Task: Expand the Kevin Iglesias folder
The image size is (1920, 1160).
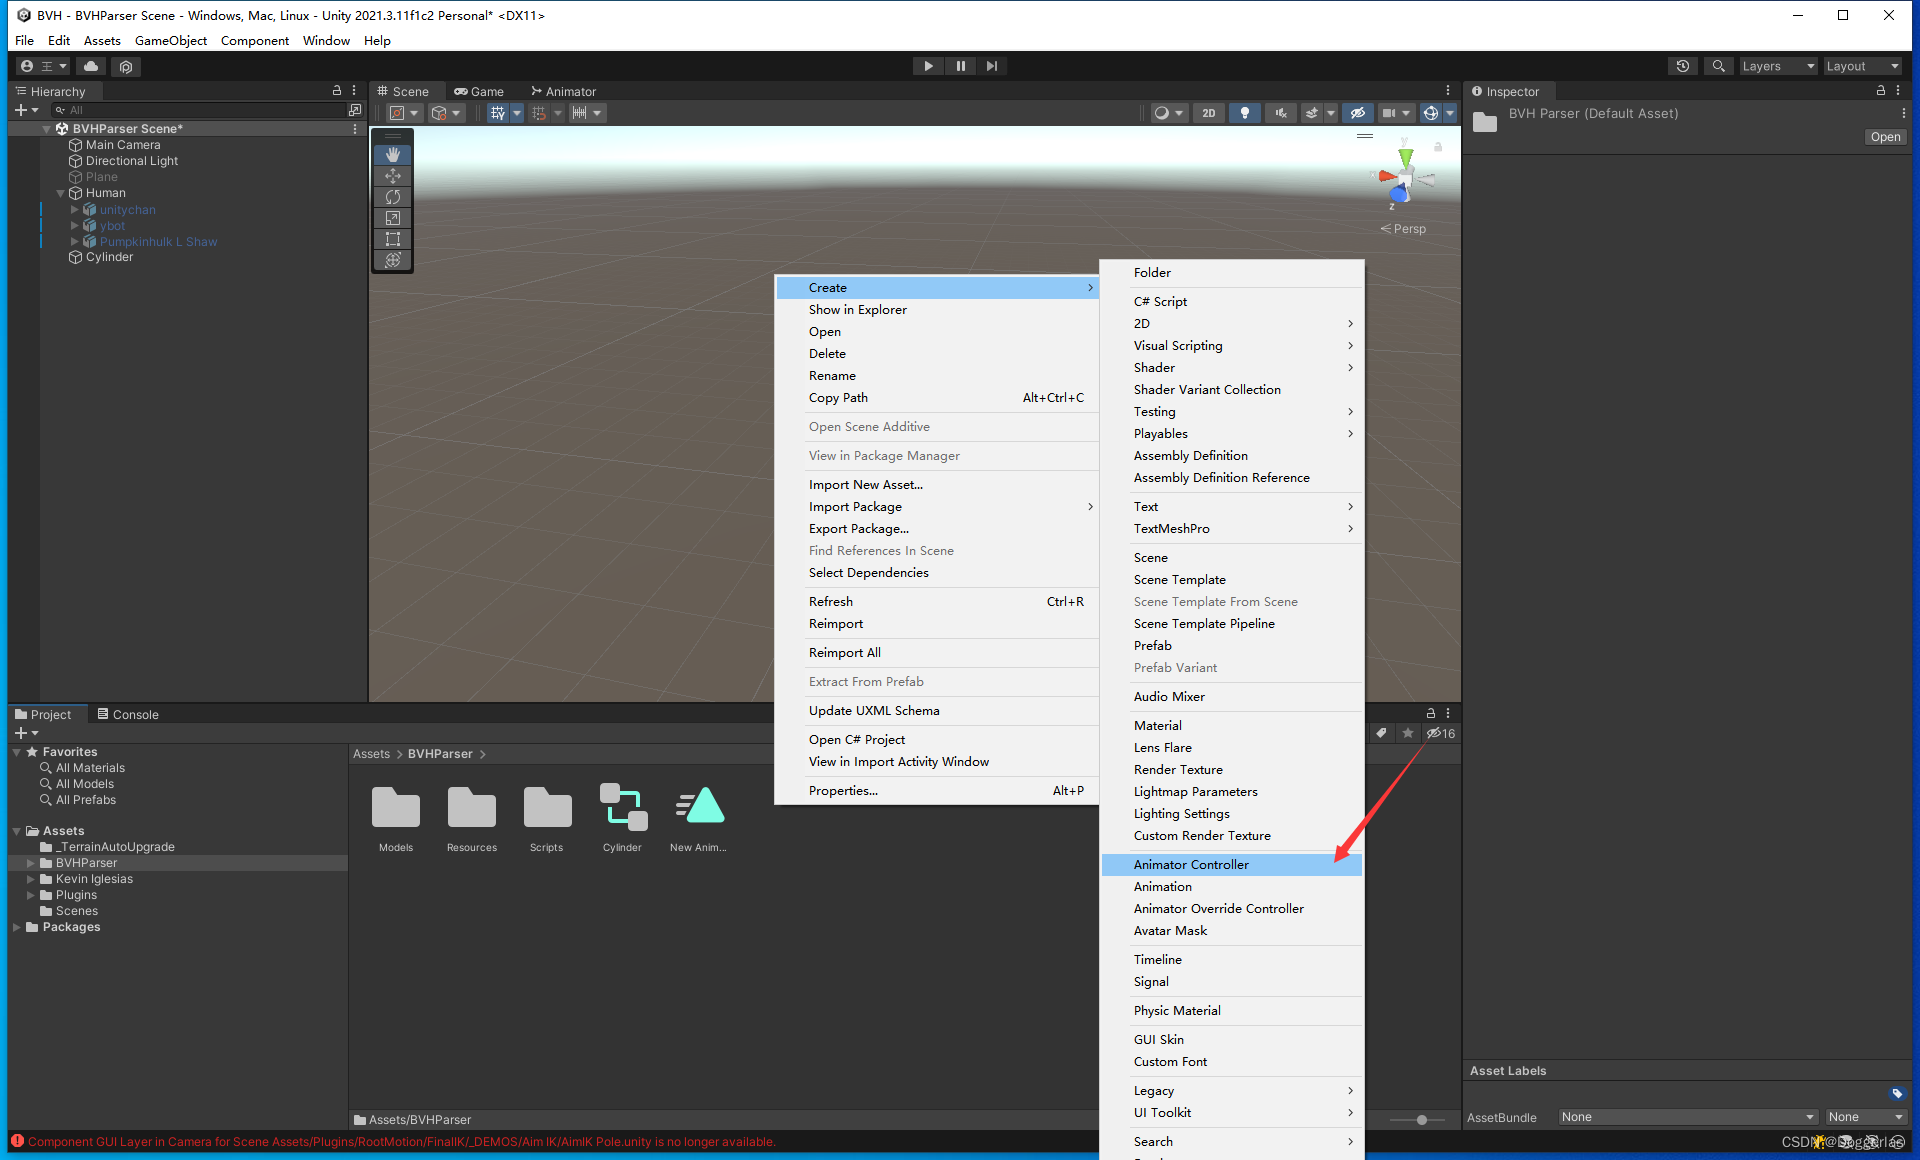Action: click(31, 879)
